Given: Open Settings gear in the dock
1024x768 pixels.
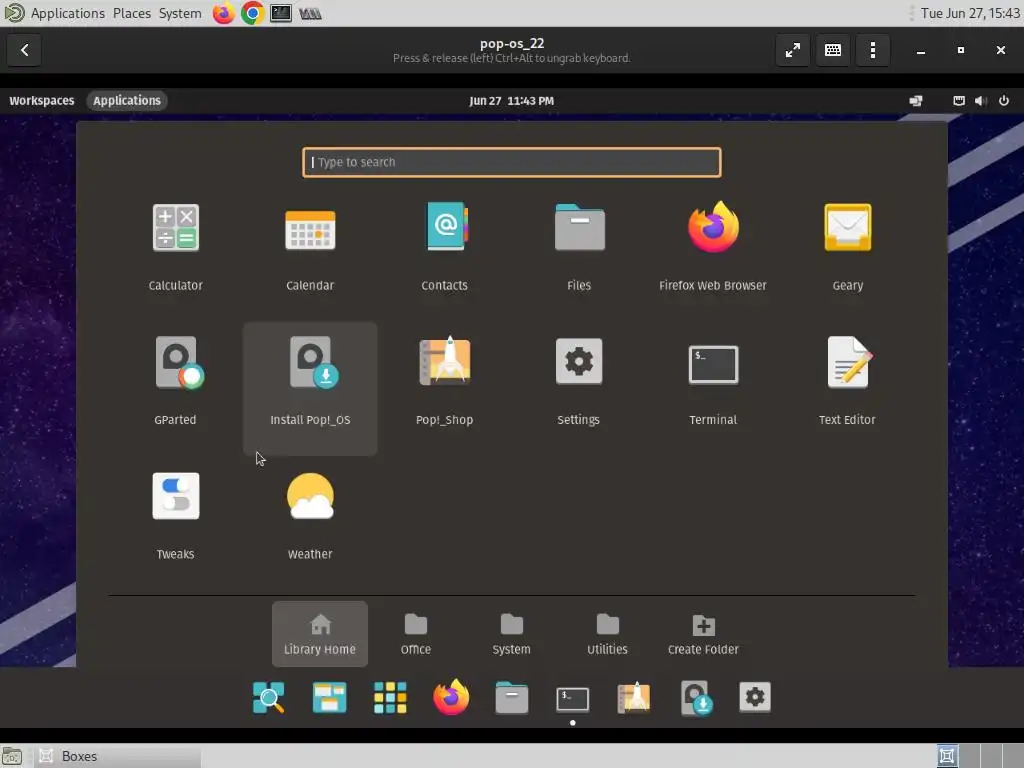Looking at the screenshot, I should [755, 697].
